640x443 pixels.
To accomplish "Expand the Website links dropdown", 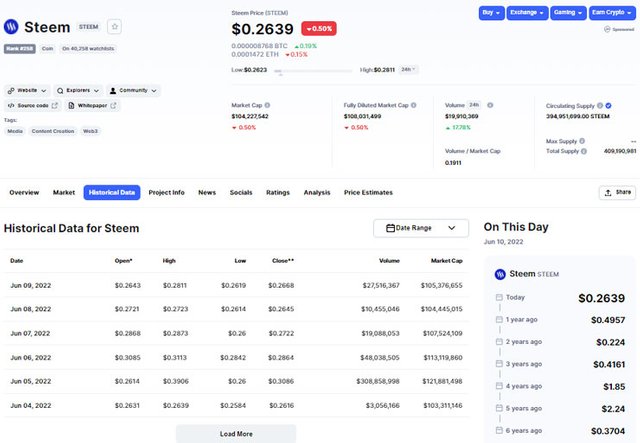I will point(27,90).
